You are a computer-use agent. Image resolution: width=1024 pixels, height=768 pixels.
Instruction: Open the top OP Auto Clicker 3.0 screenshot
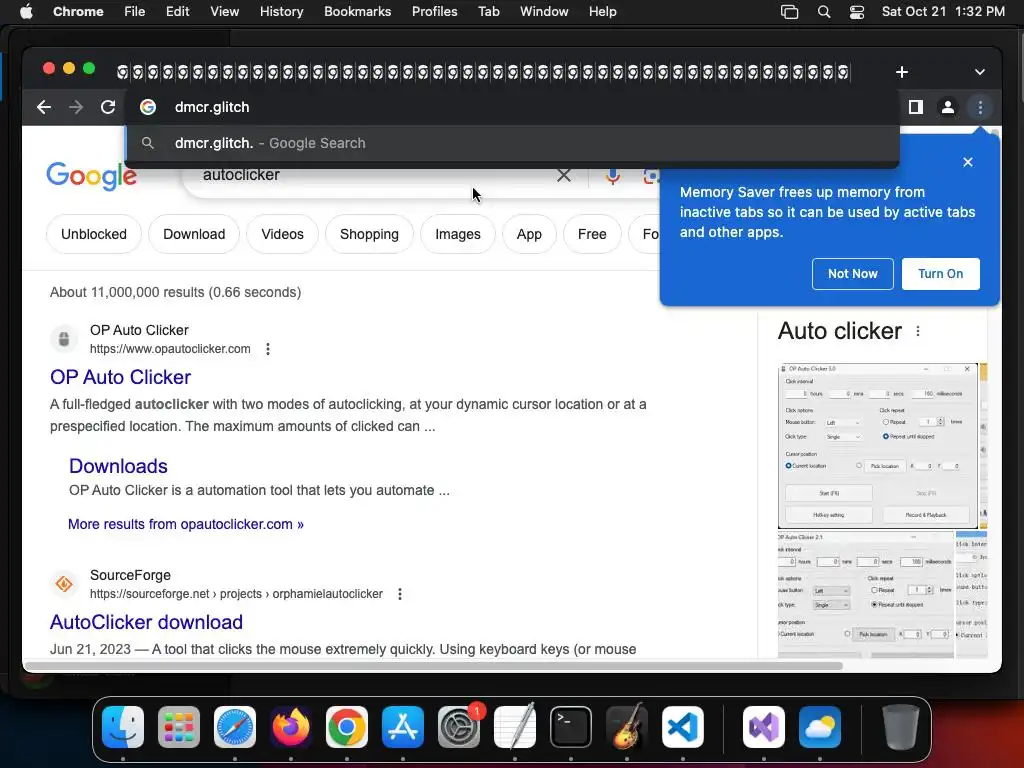[878, 446]
